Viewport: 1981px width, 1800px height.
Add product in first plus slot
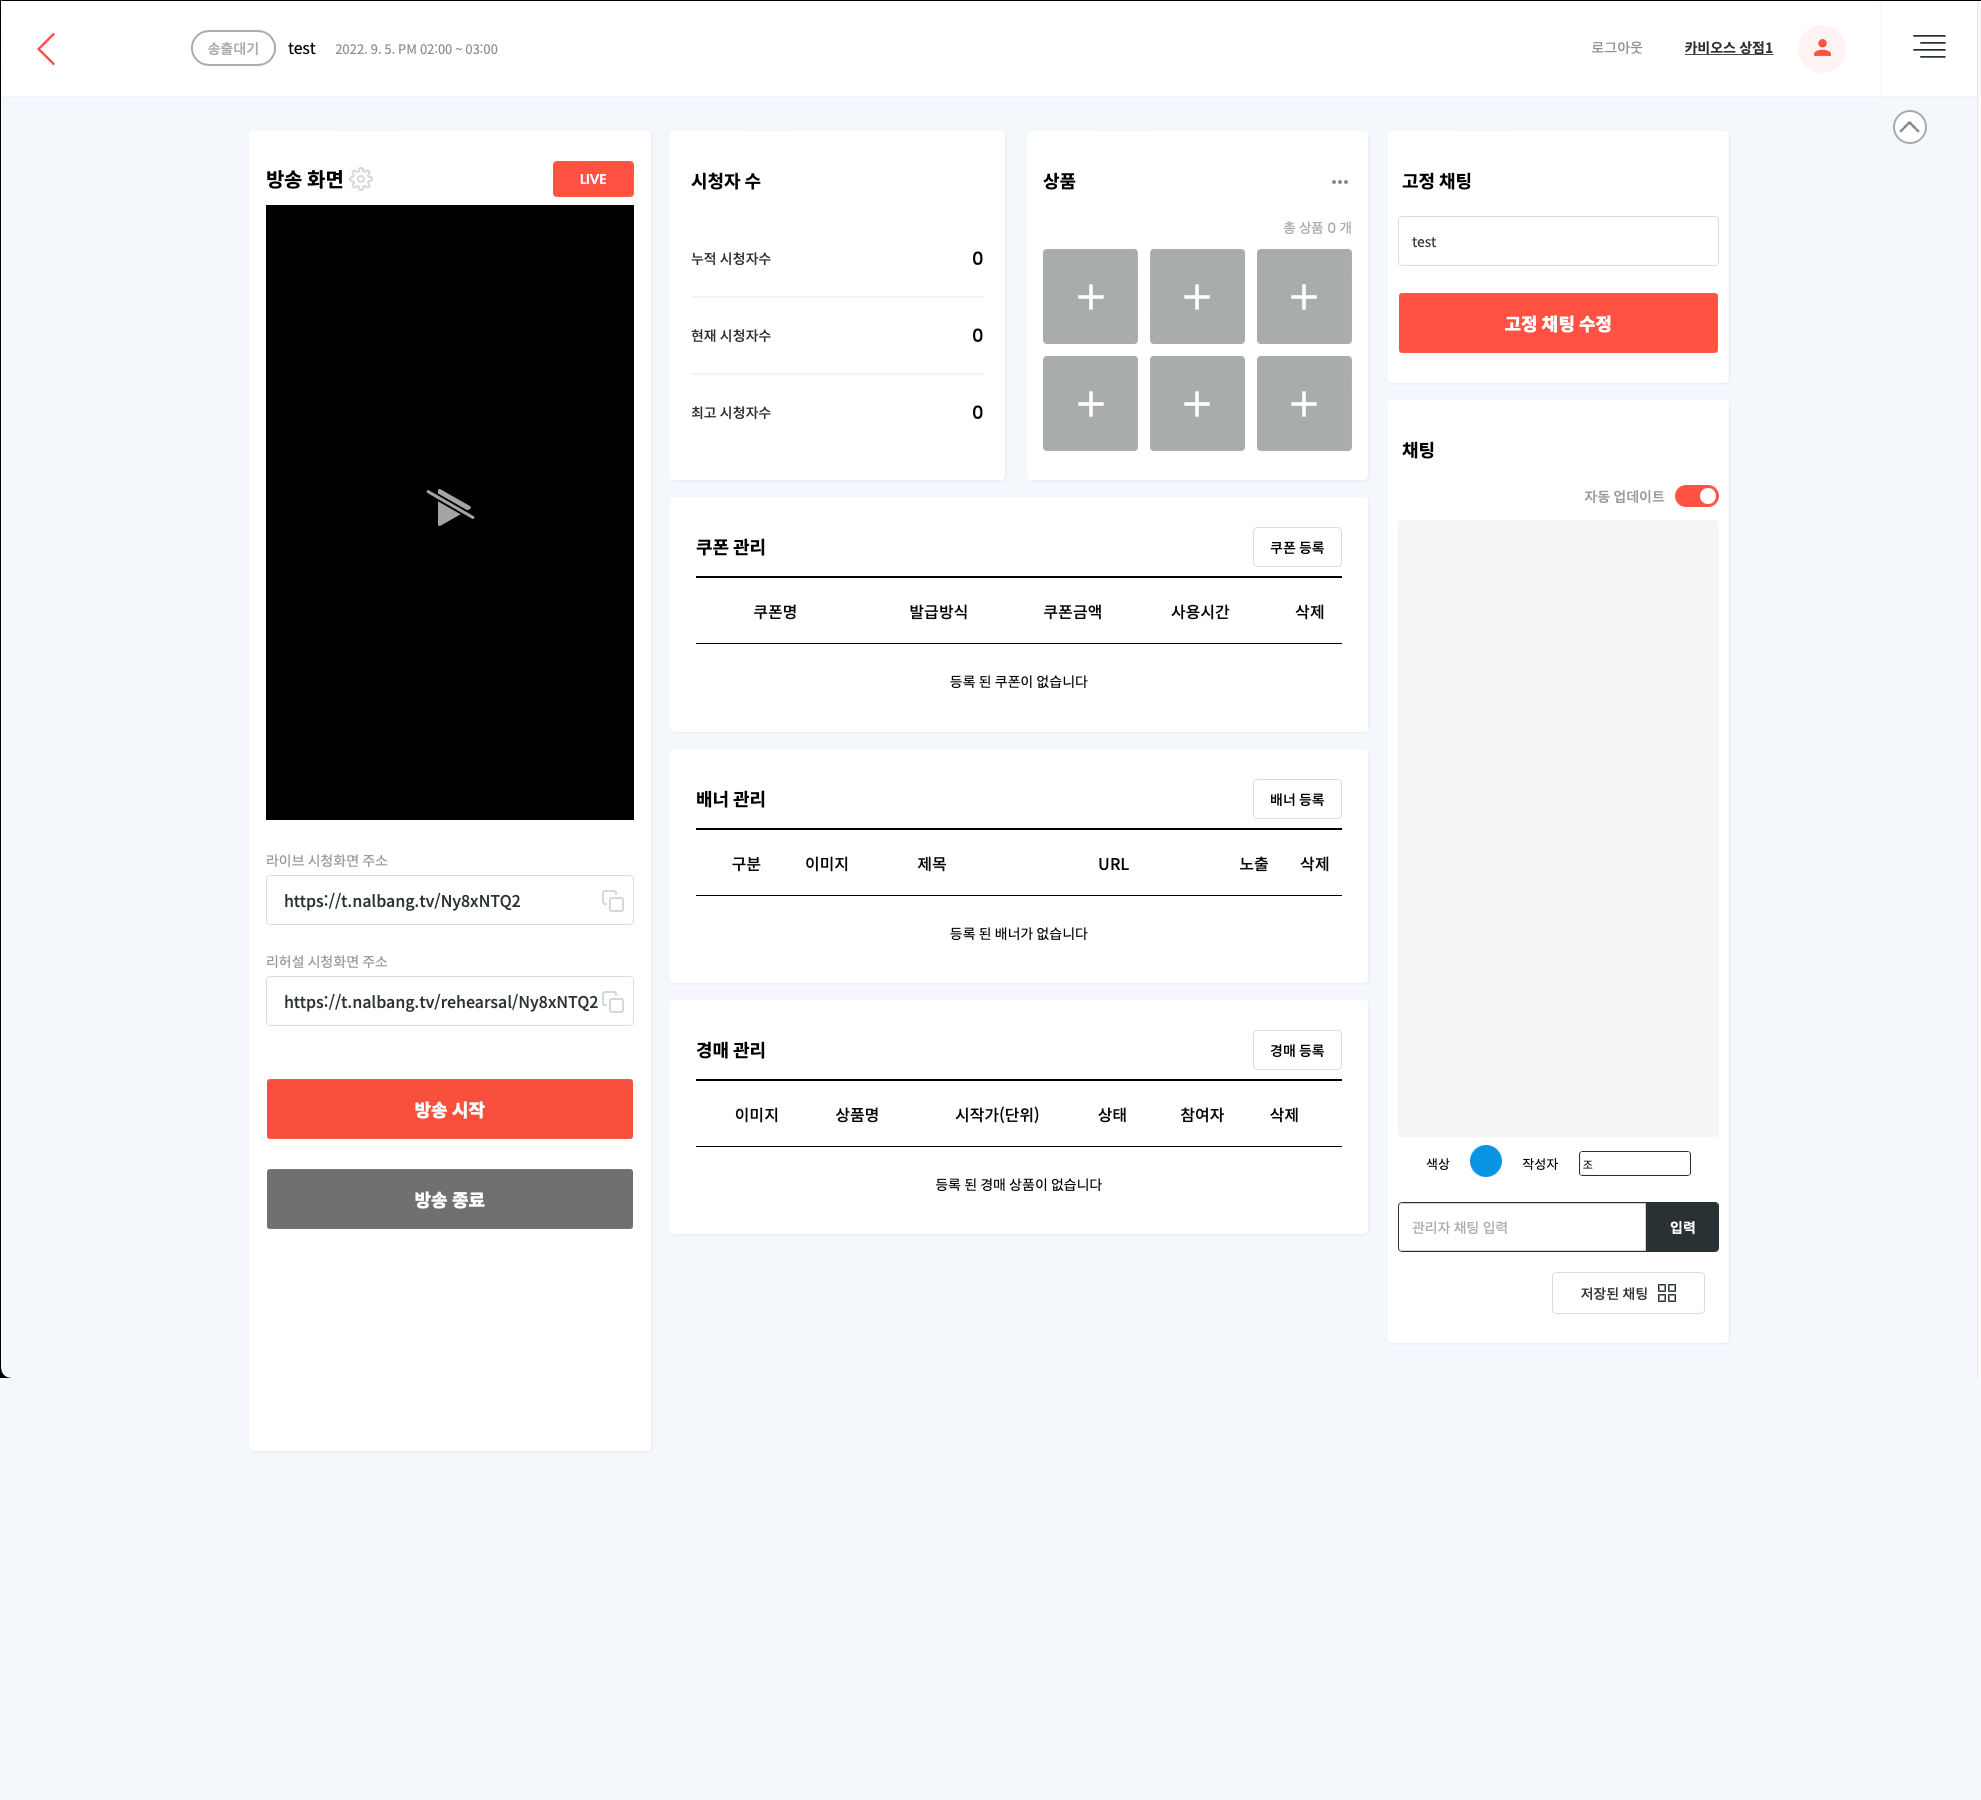[1090, 297]
